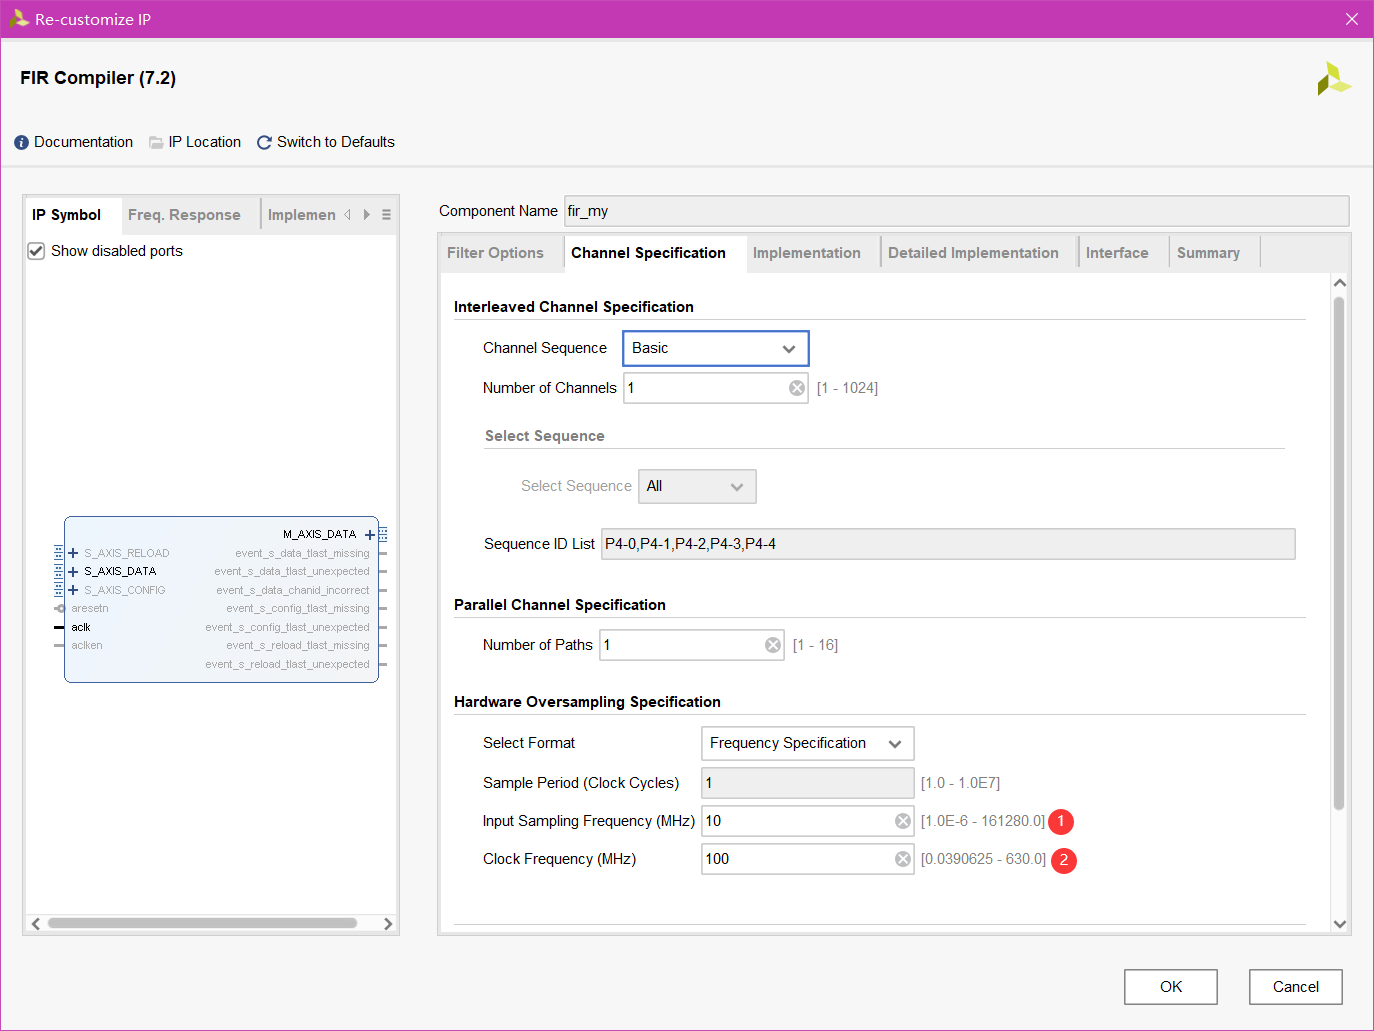Click the IP Symbol scroll-right arrow
Screen dimensions: 1374x1031
click(388, 924)
